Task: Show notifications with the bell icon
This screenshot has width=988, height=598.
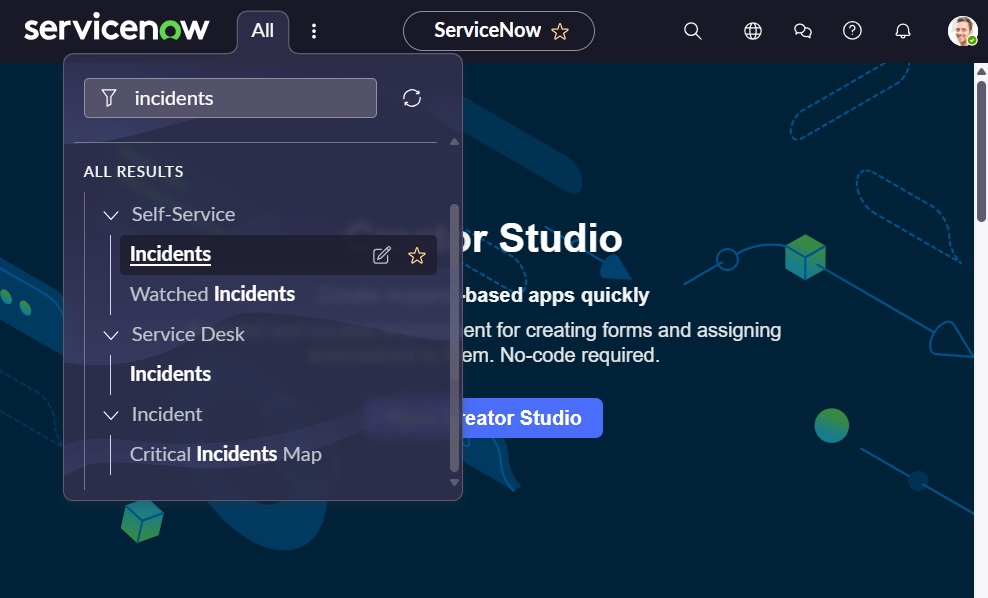Action: click(902, 31)
